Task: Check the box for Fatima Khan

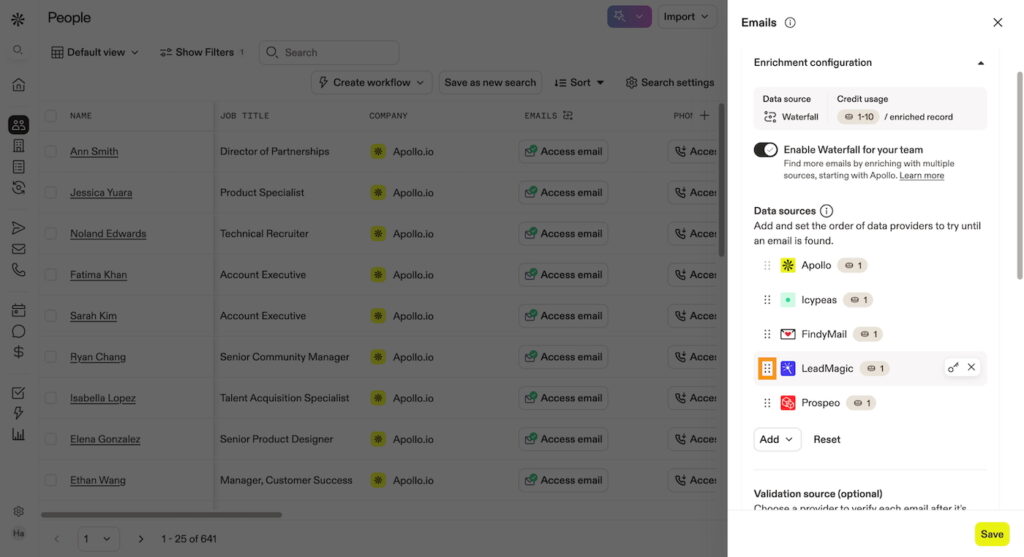Action: [x=50, y=275]
